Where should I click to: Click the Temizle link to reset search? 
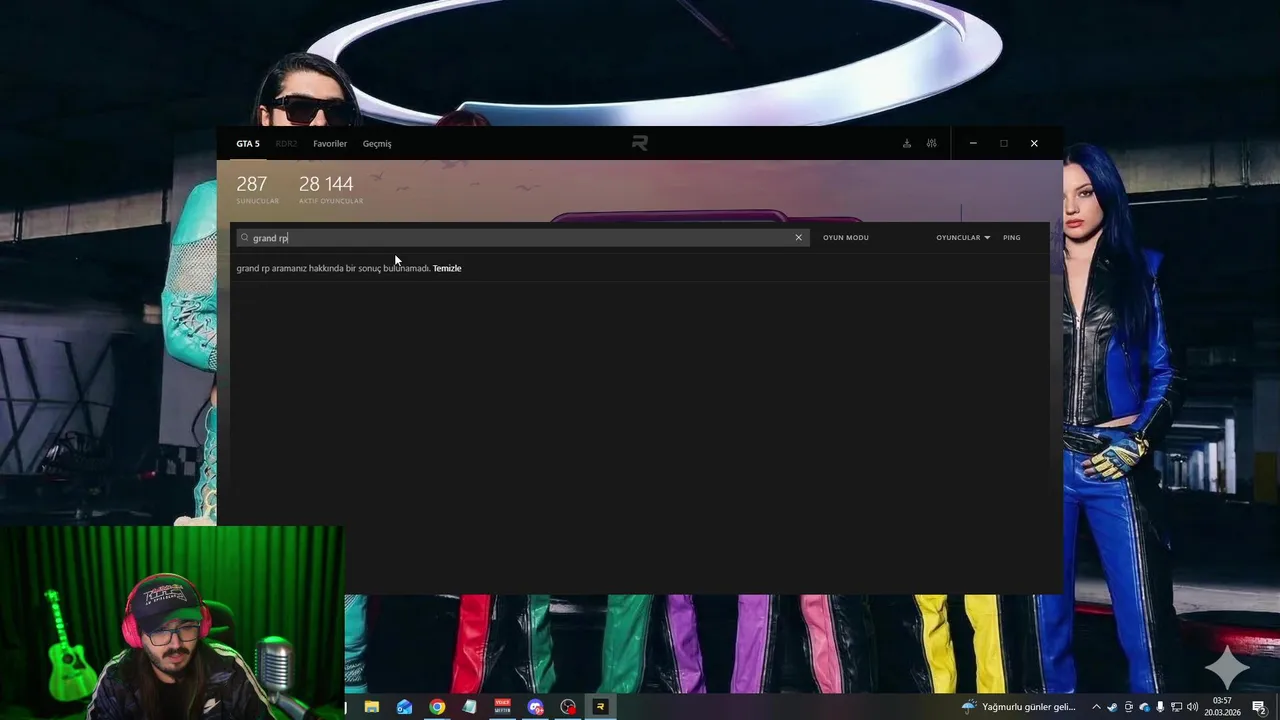coord(447,268)
